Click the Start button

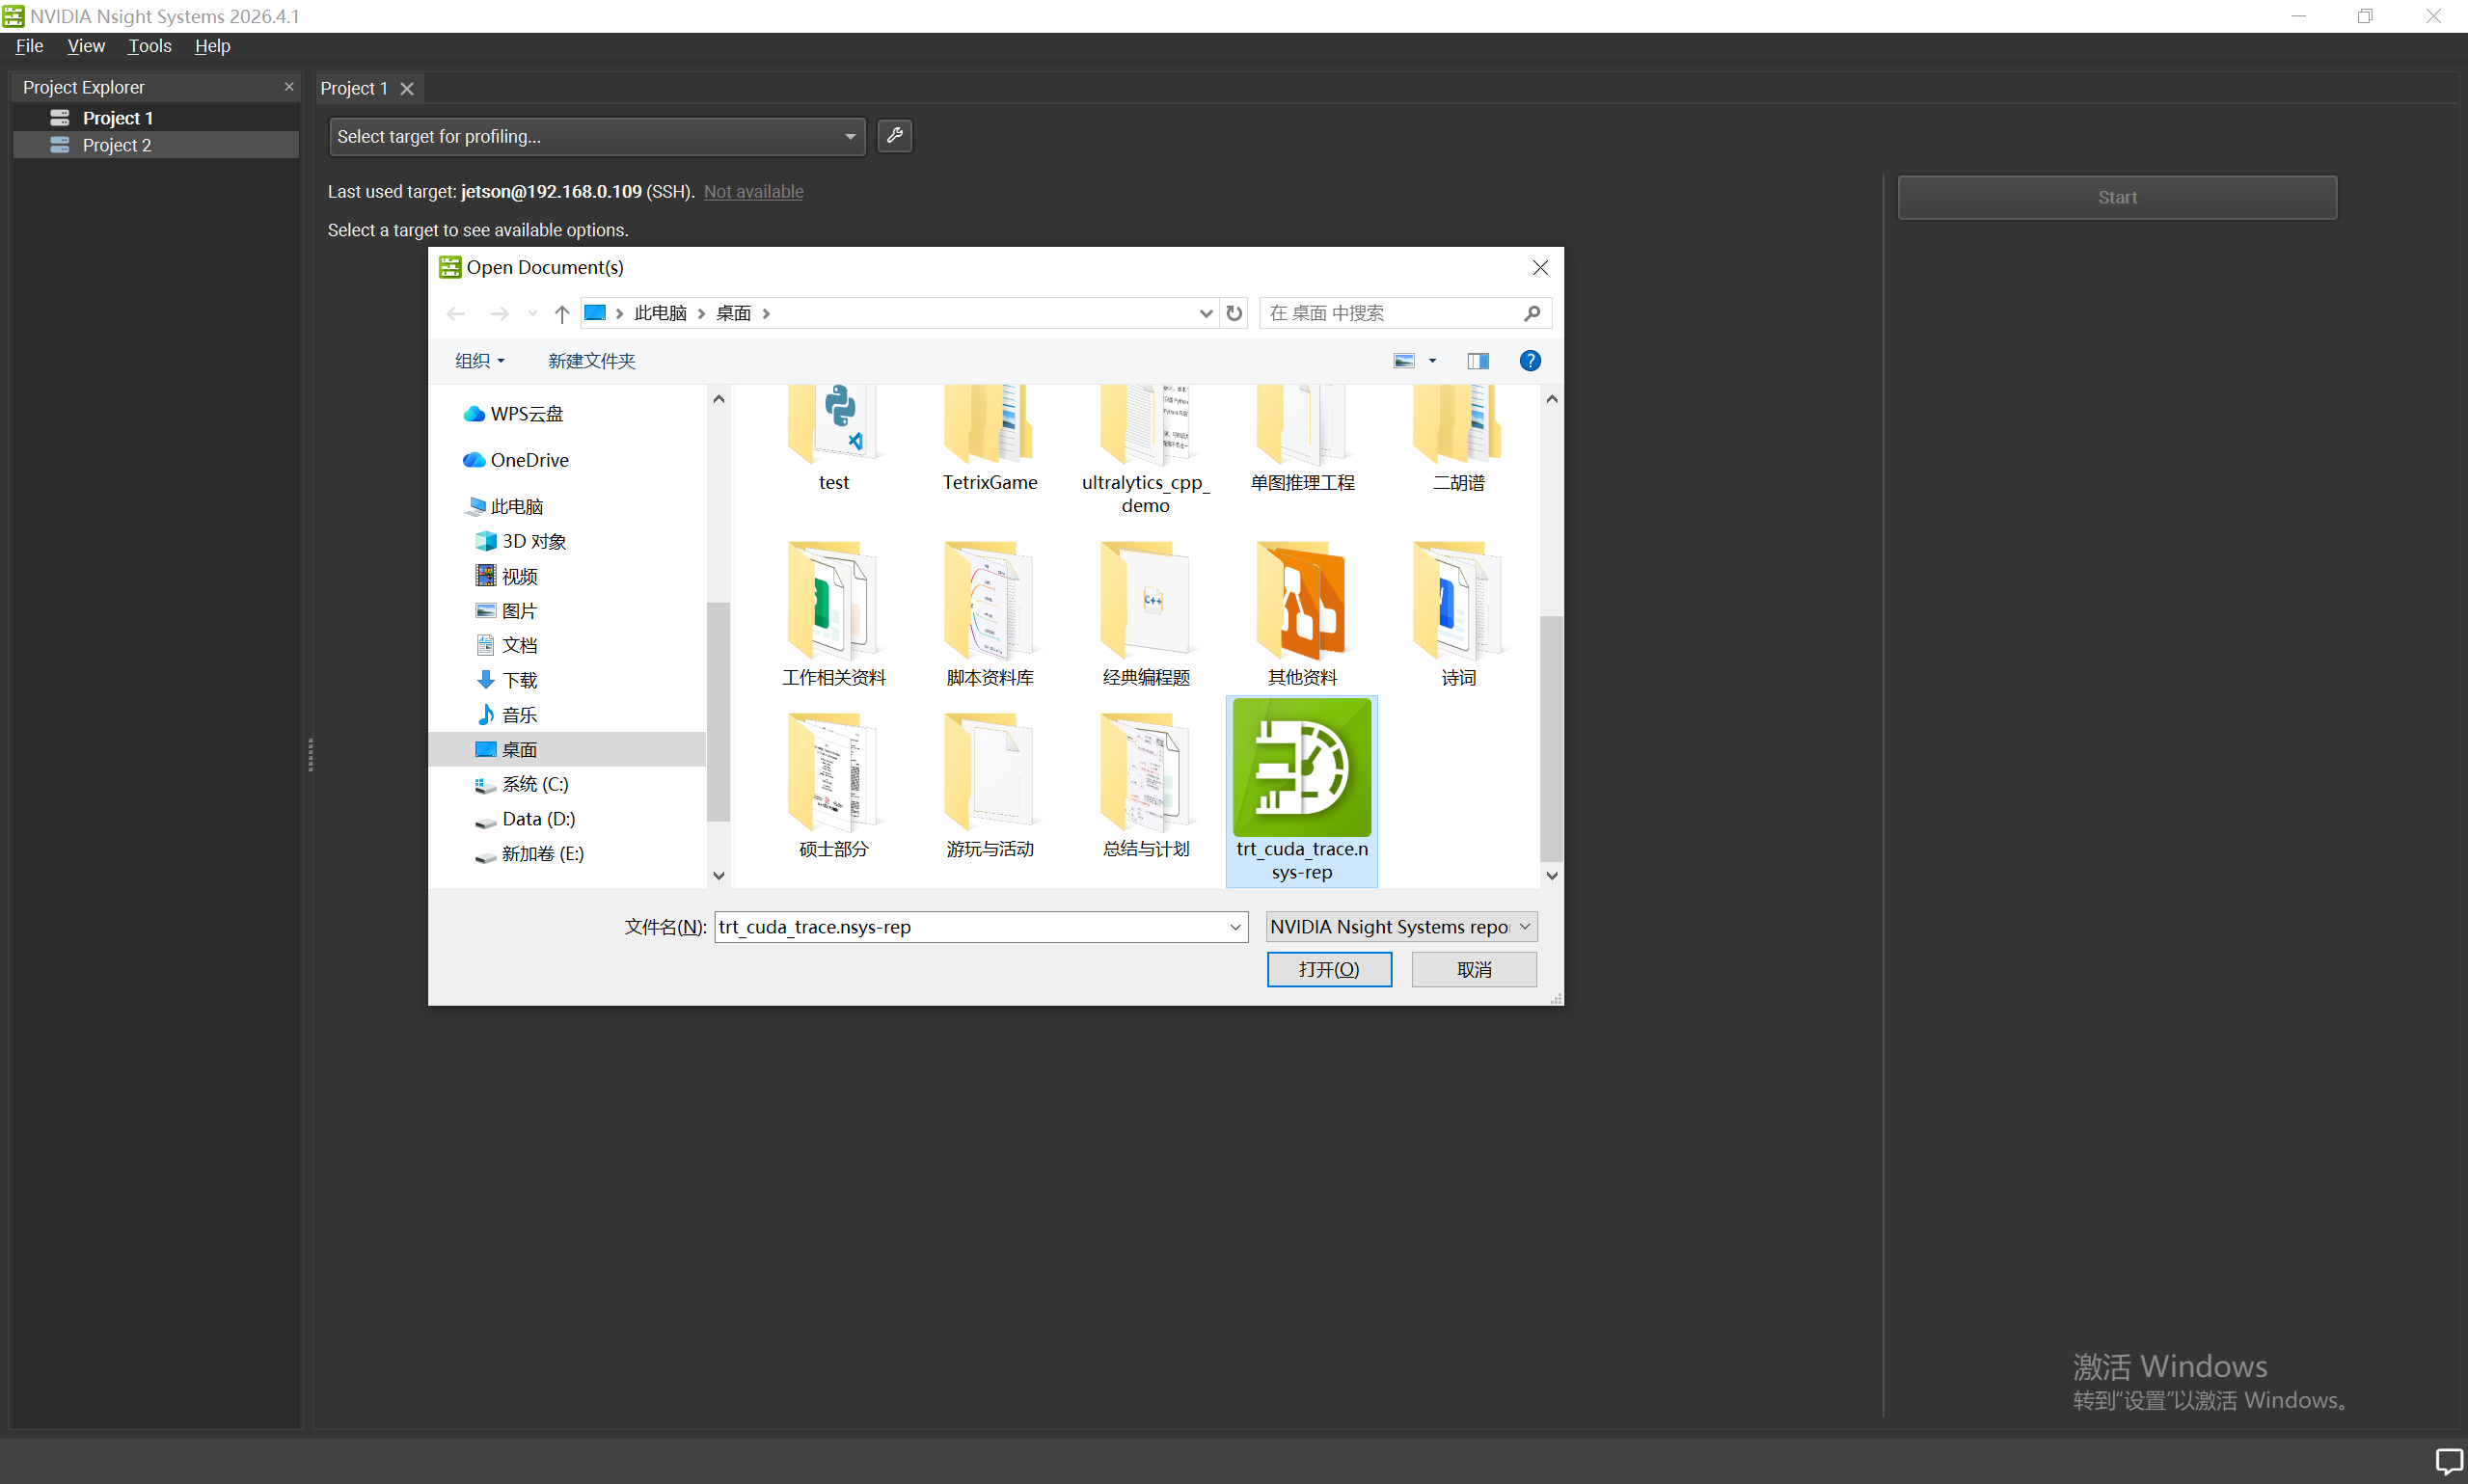pyautogui.click(x=2117, y=198)
